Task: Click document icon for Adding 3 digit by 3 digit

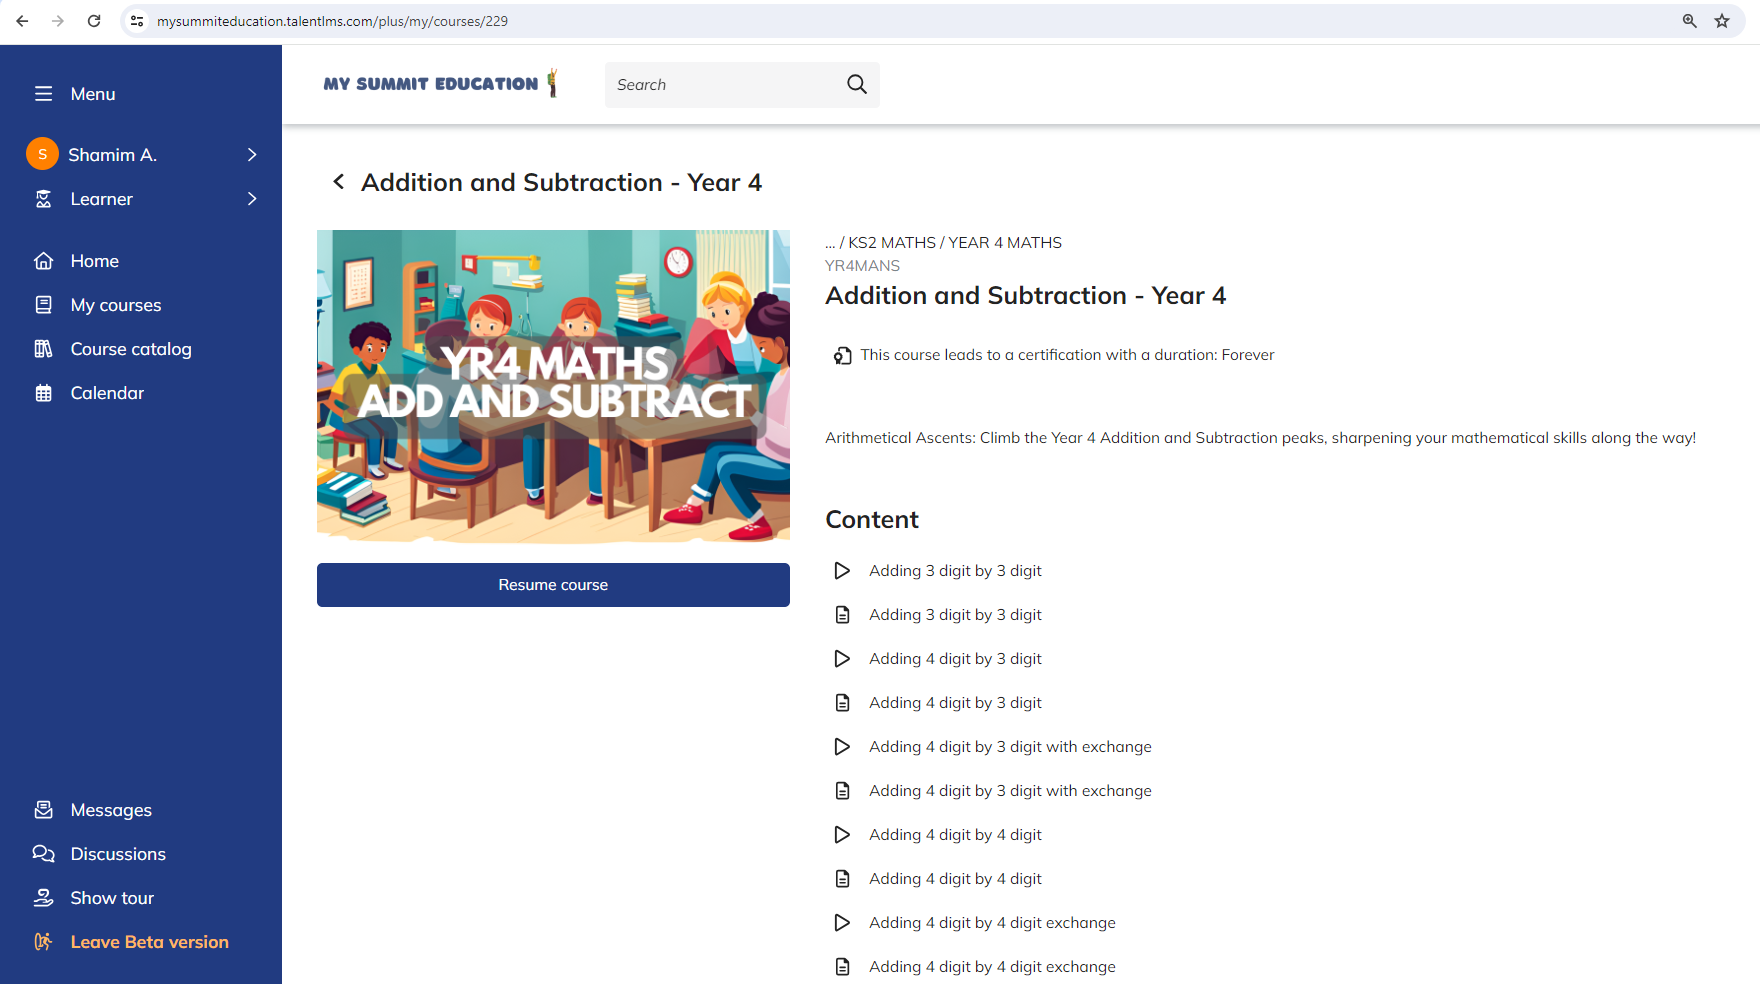Action: (x=842, y=615)
